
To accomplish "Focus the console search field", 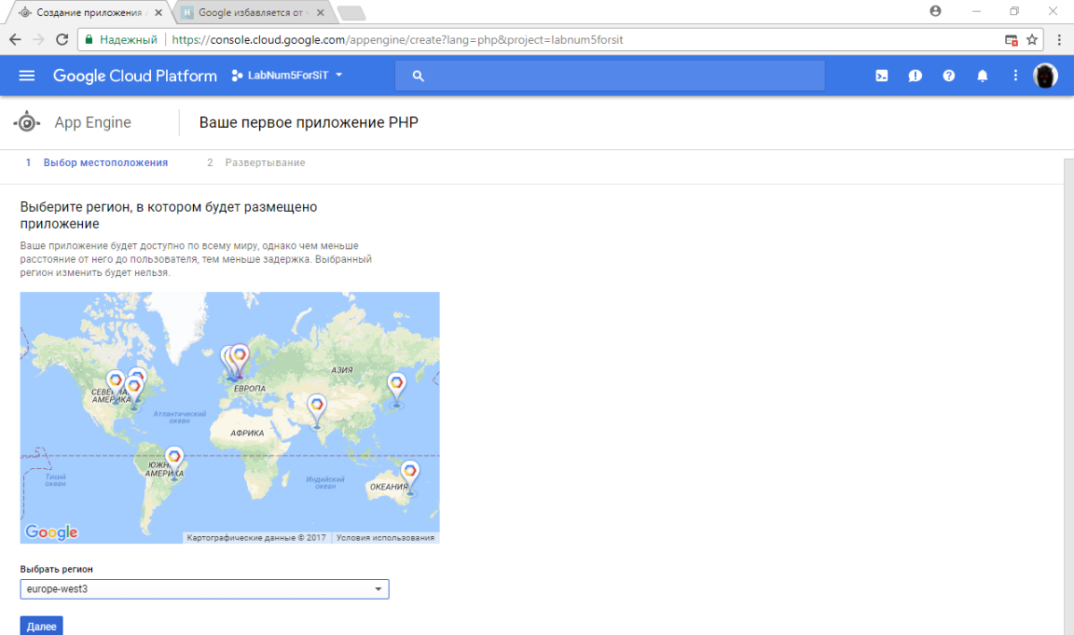I will 610,76.
